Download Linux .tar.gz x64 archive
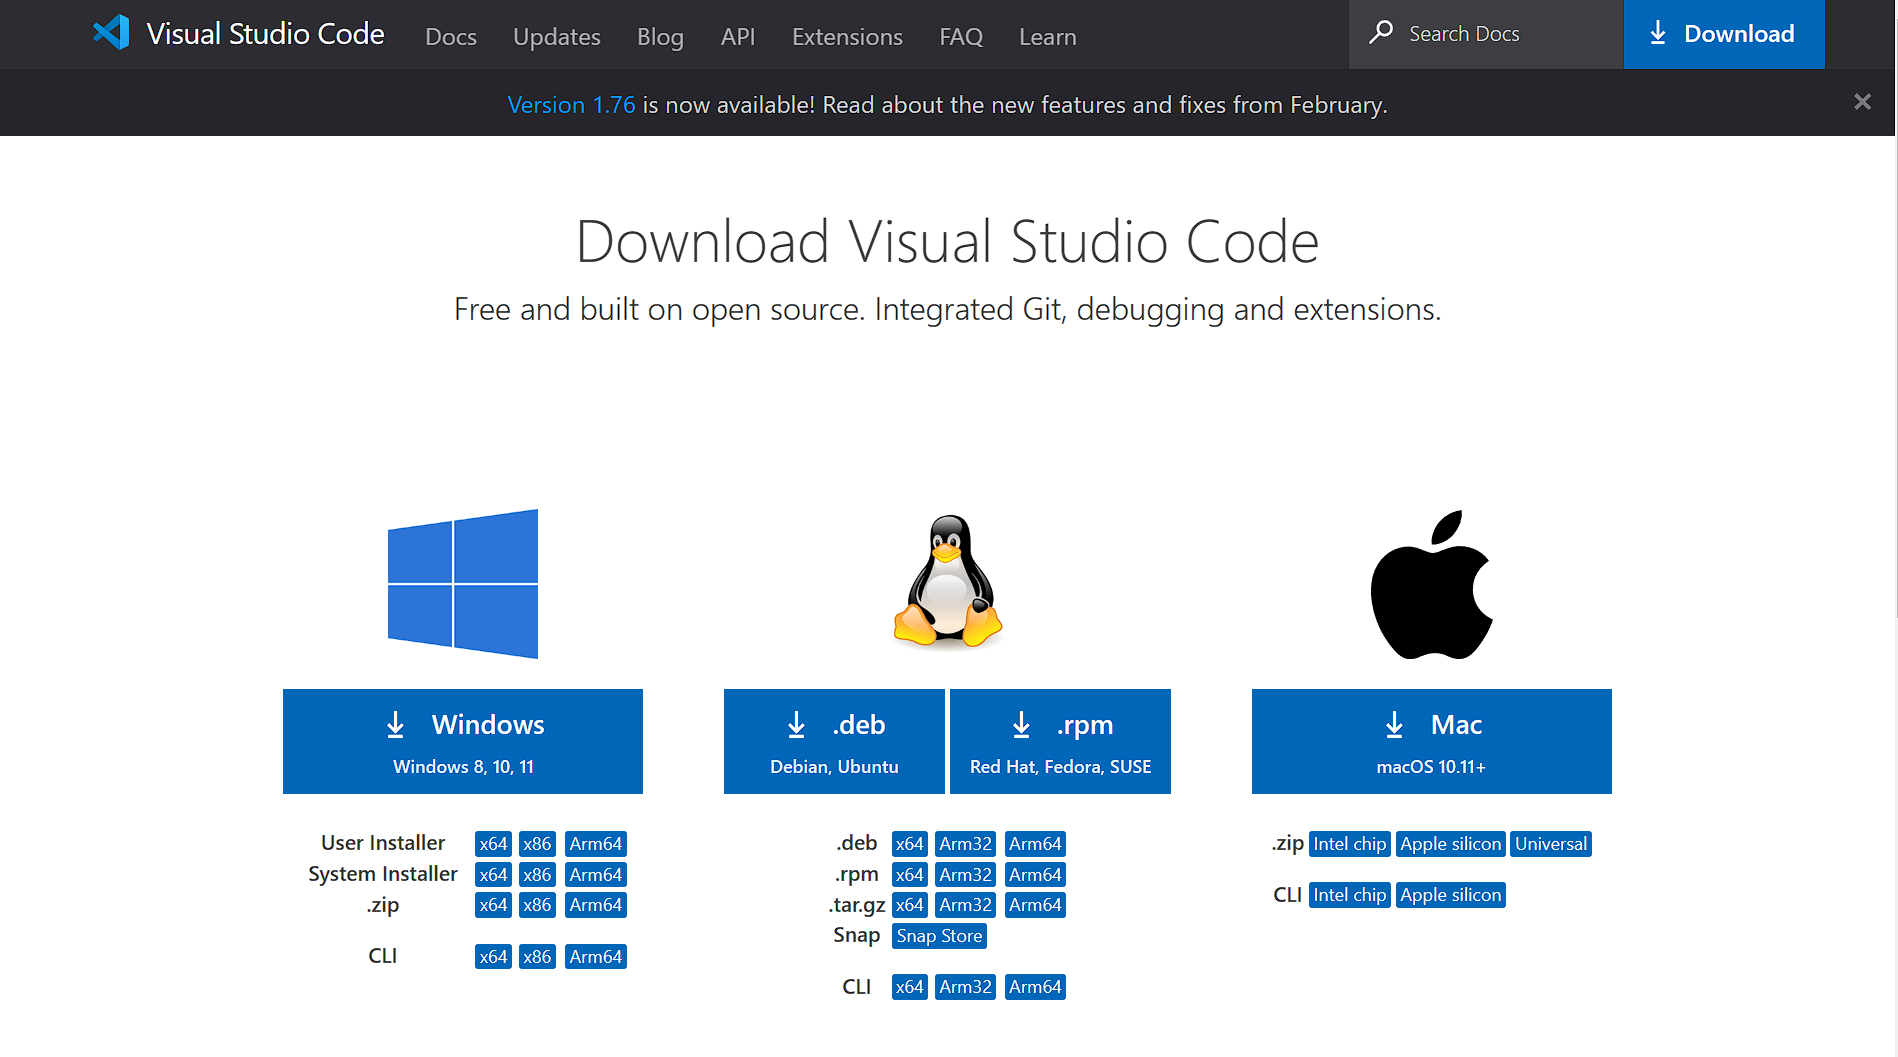 pos(910,905)
